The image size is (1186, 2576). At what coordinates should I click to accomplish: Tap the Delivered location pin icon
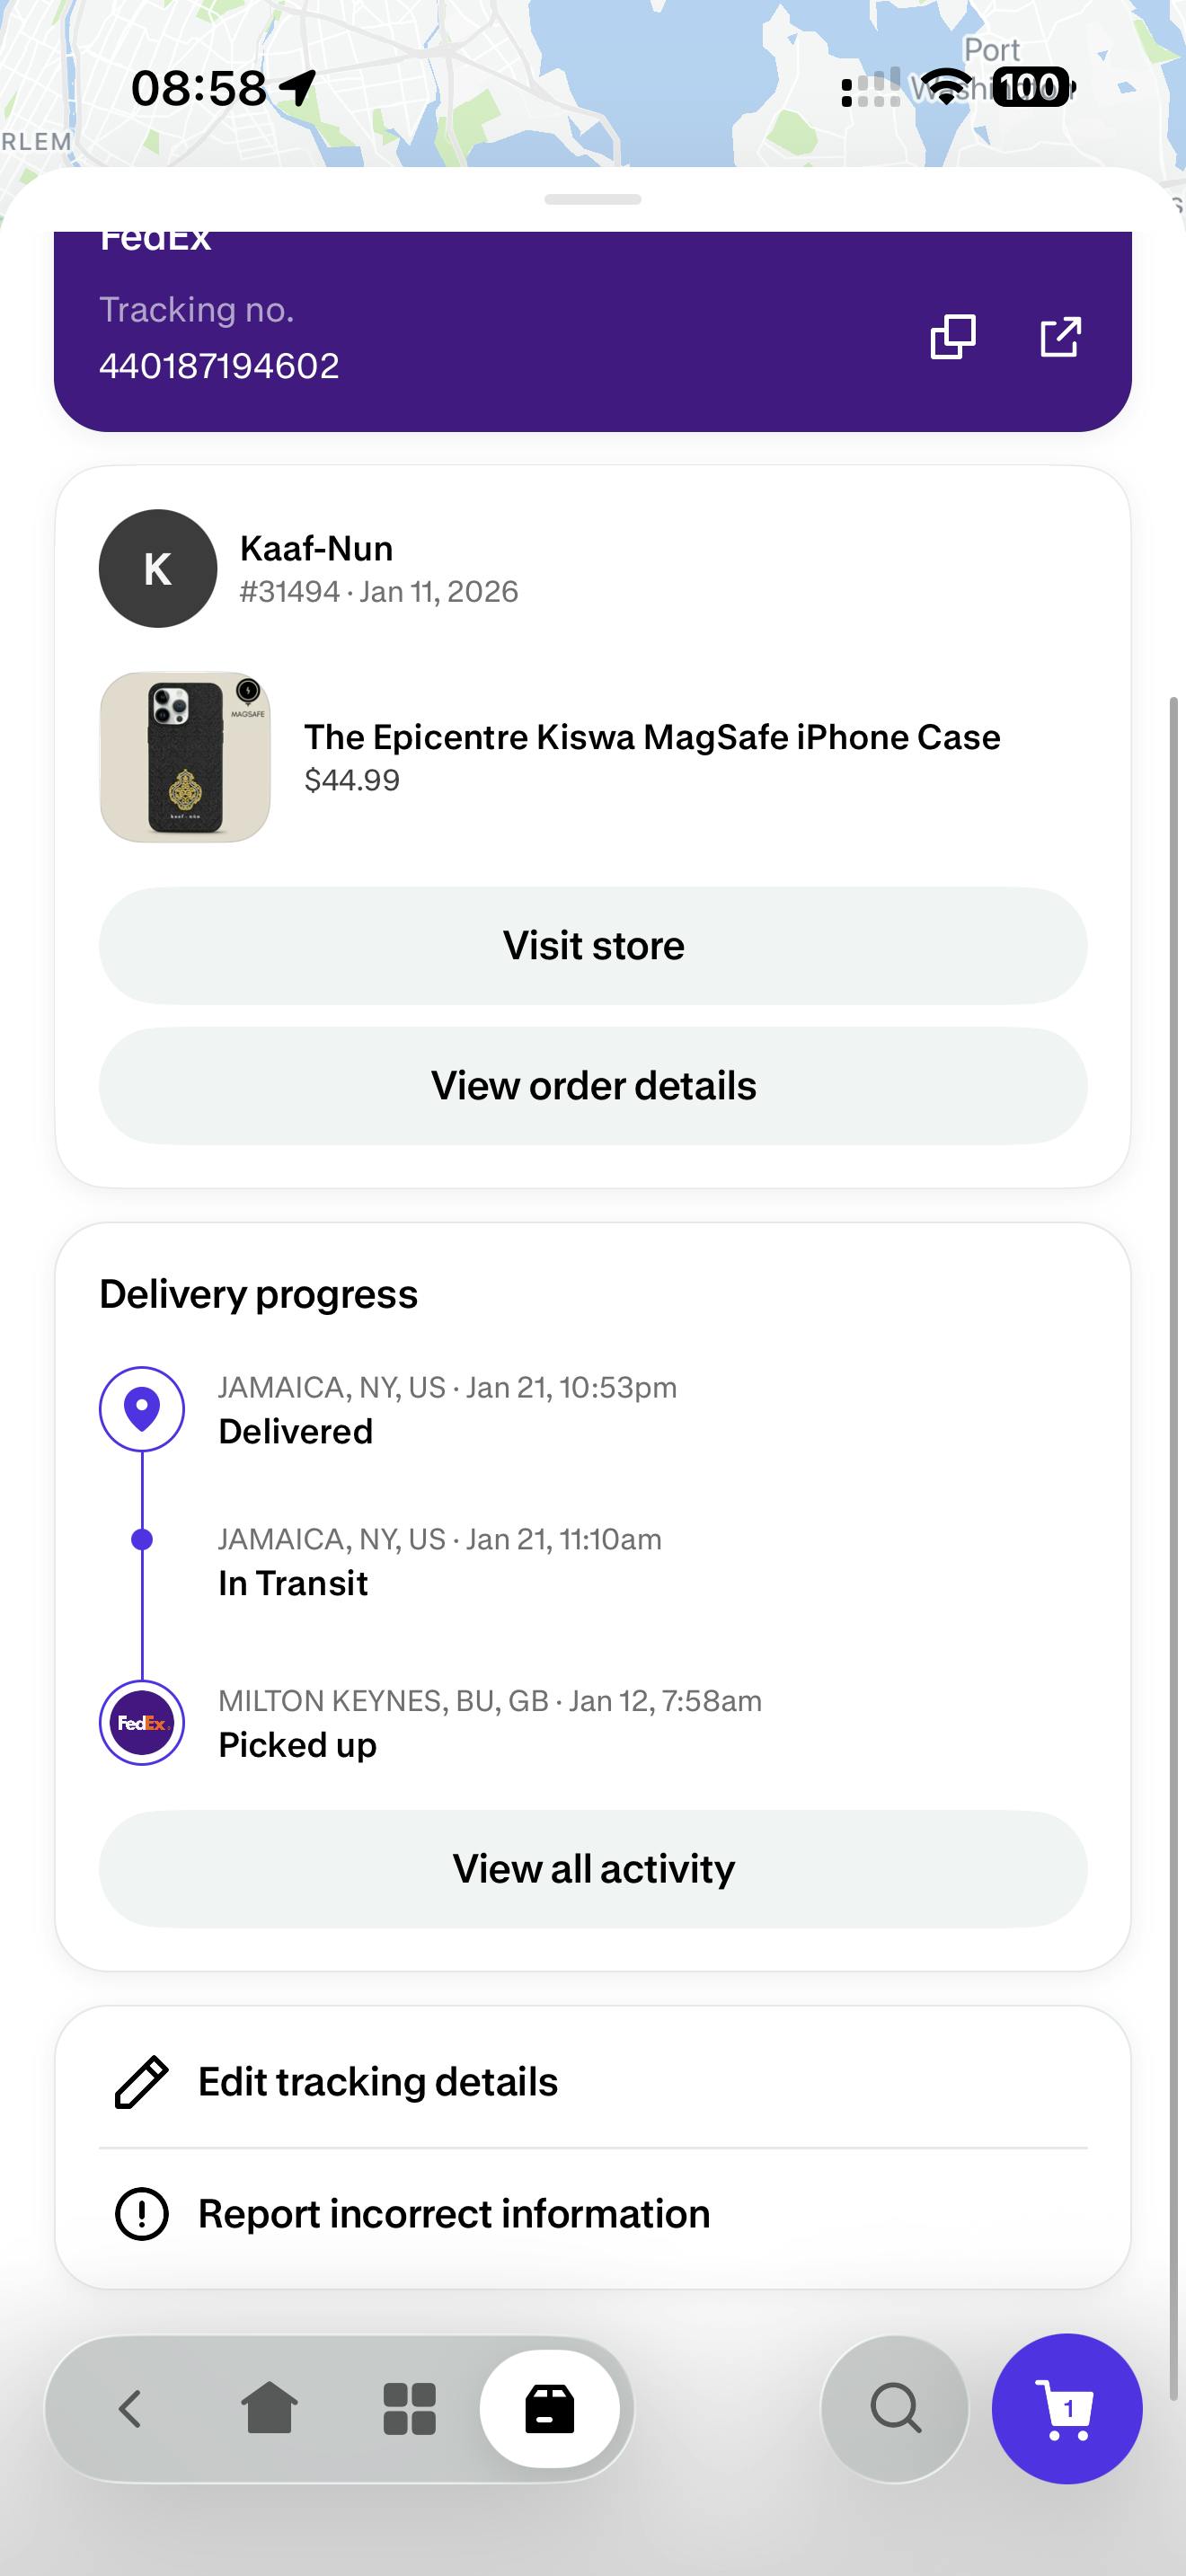click(142, 1409)
